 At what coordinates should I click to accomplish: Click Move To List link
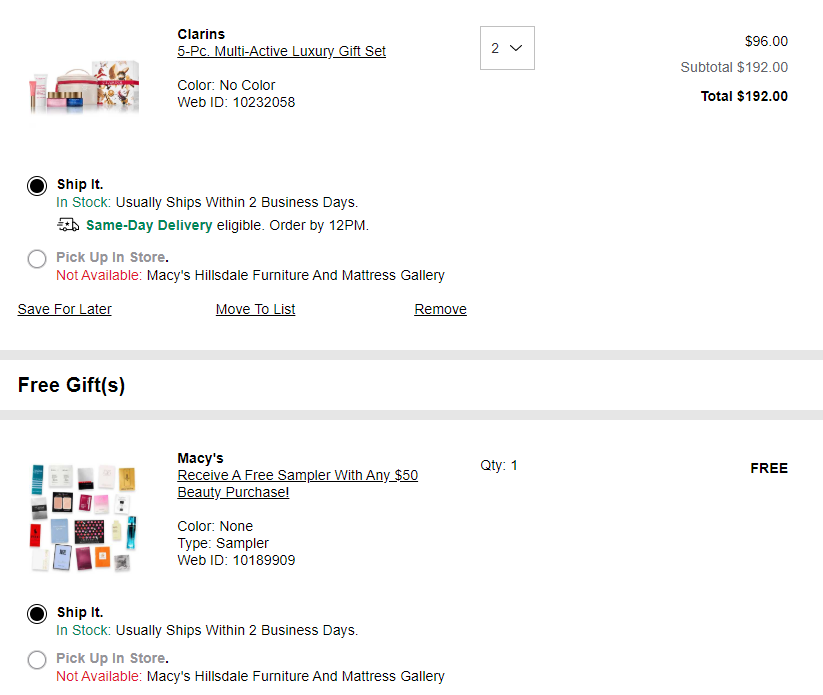[256, 309]
